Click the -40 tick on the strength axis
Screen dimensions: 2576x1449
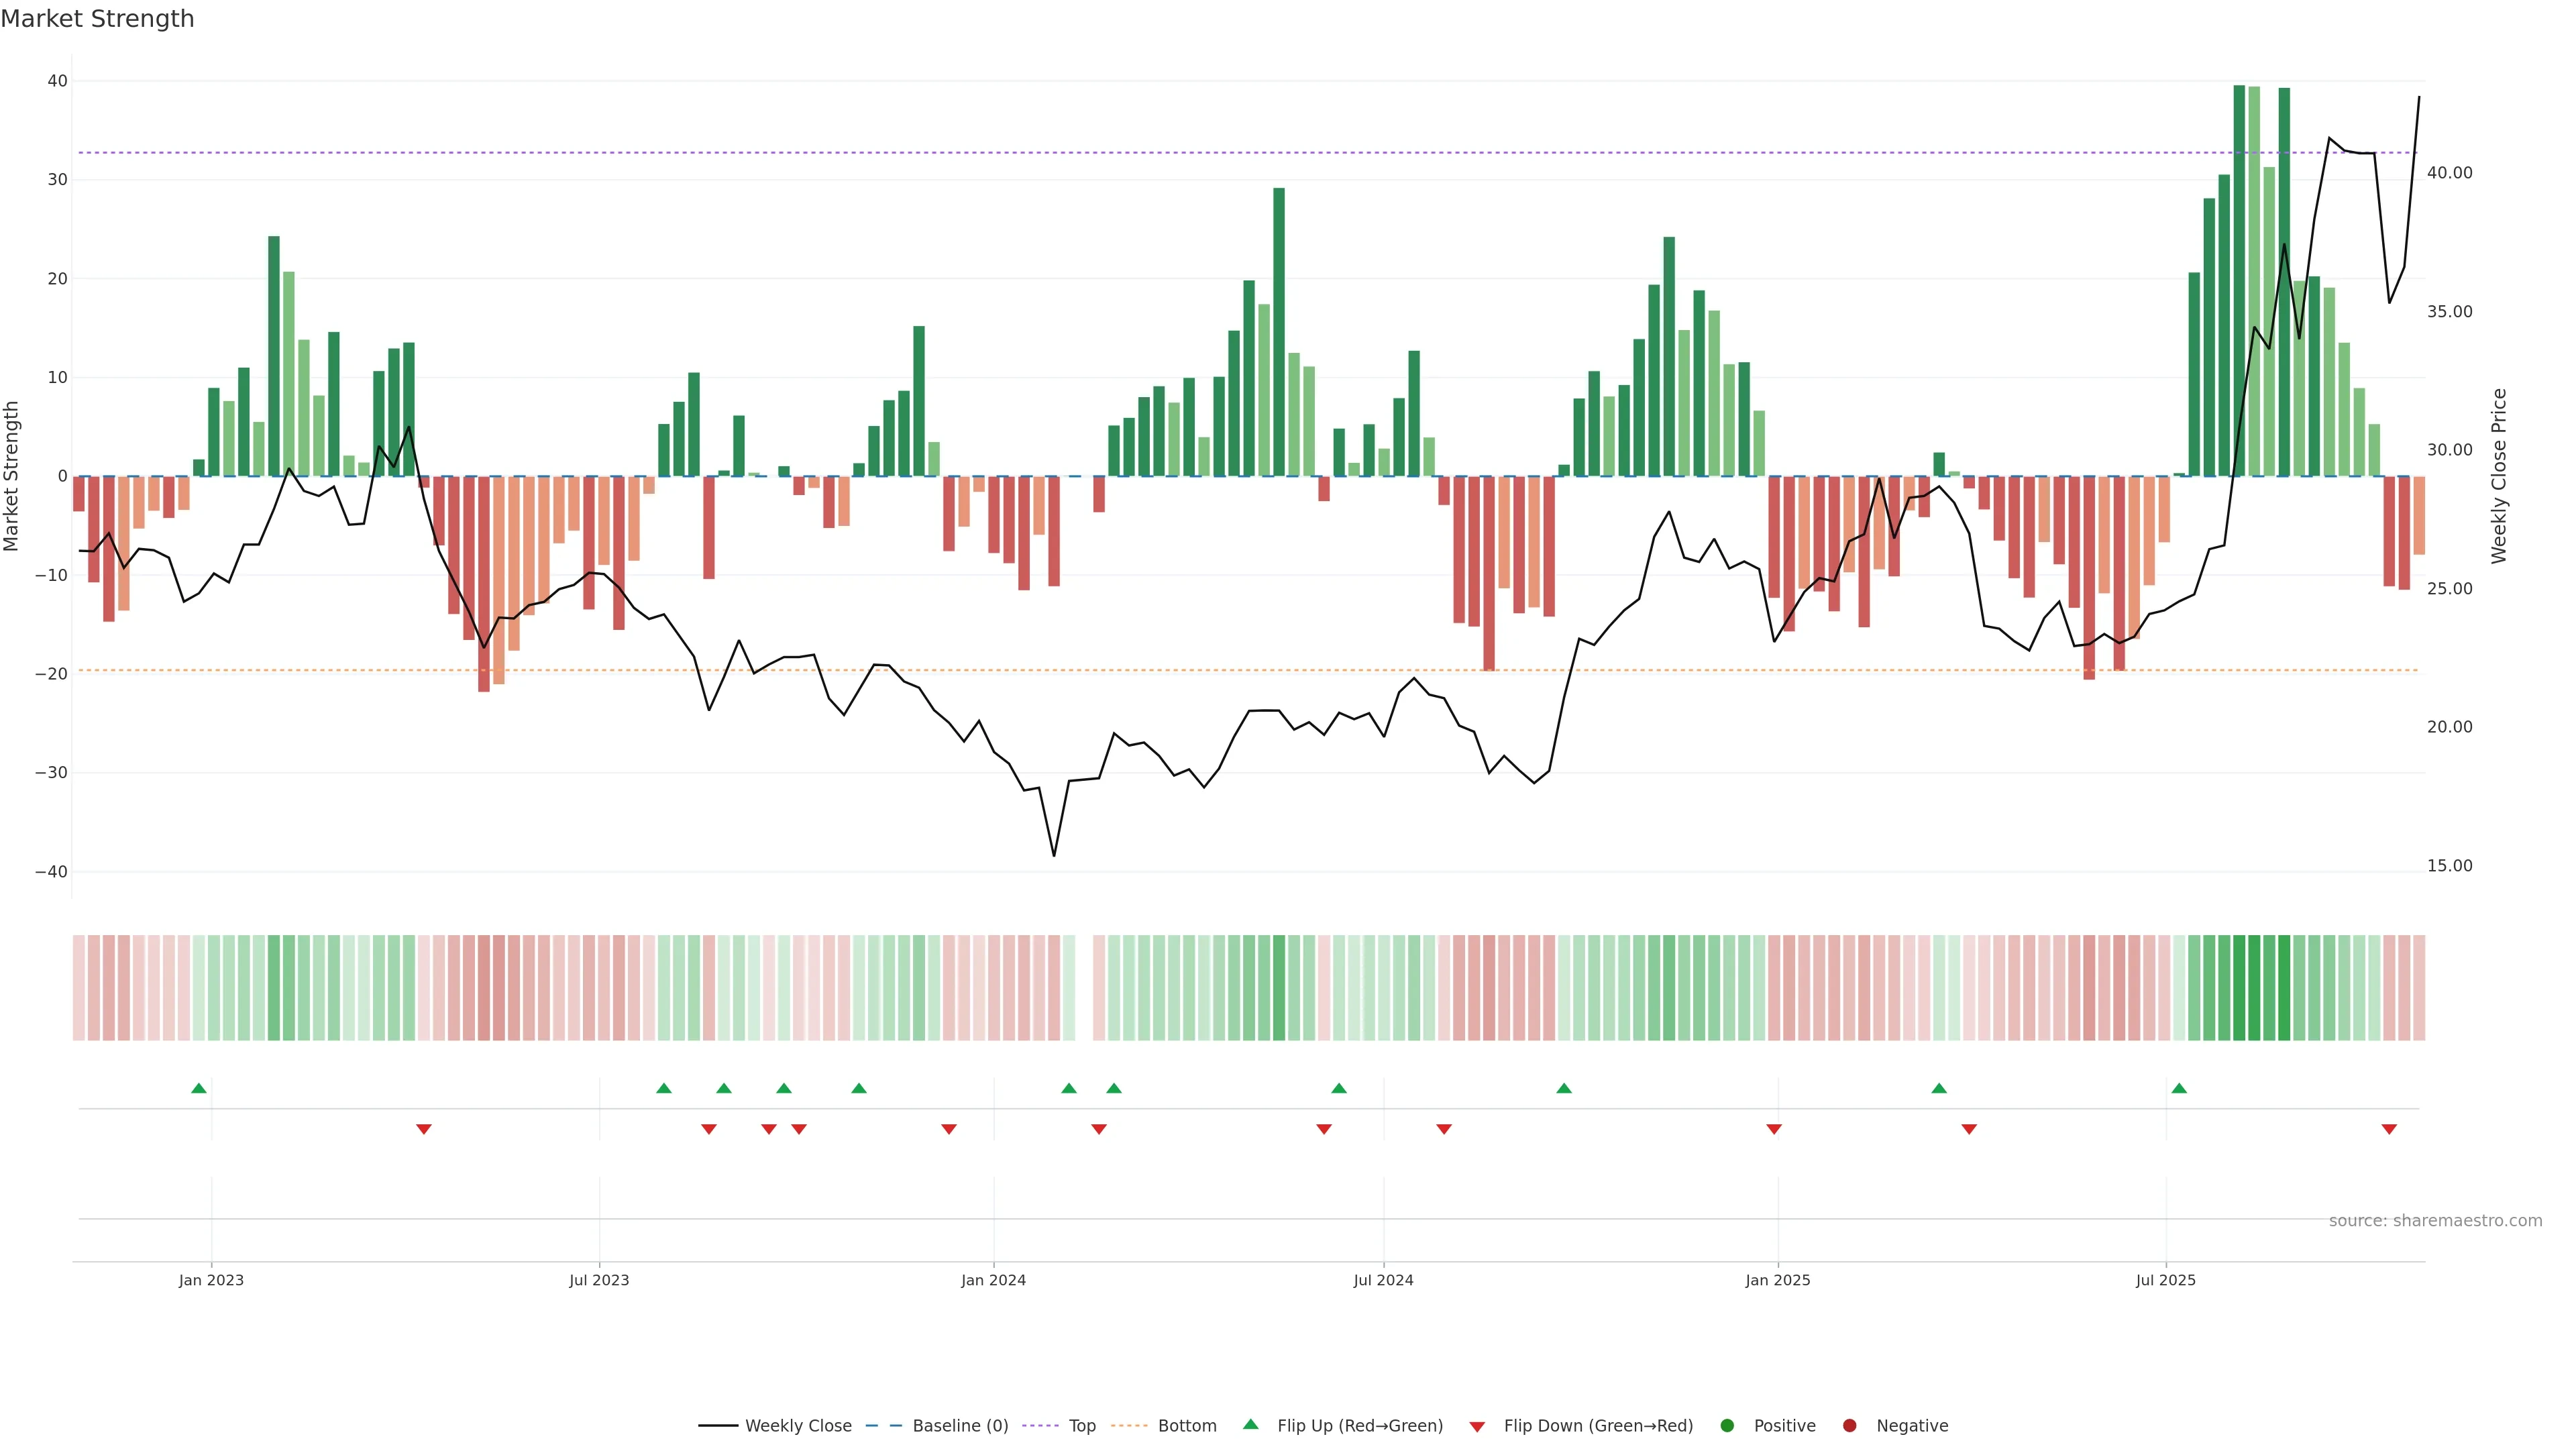[x=51, y=872]
